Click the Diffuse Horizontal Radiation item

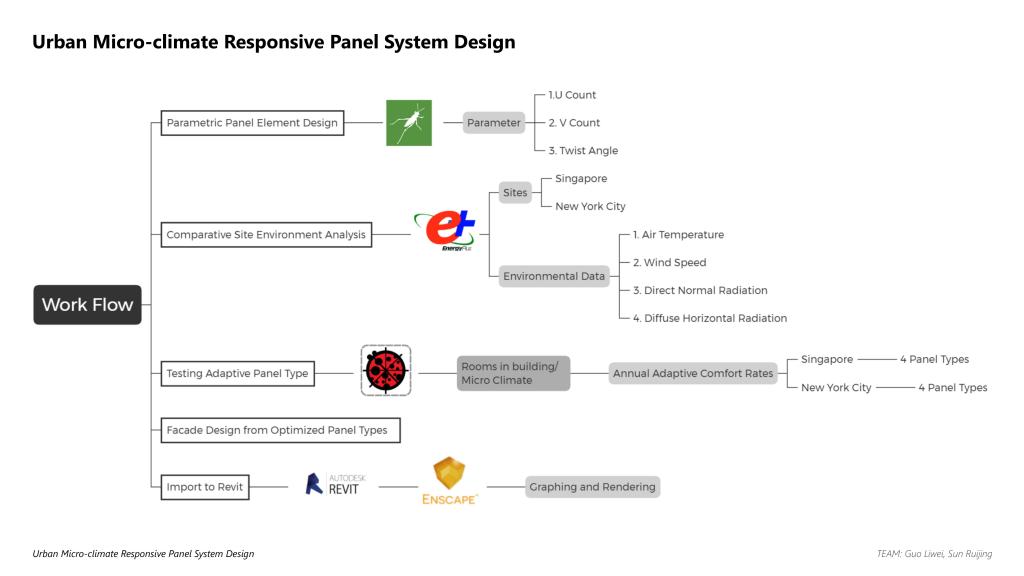tap(709, 318)
